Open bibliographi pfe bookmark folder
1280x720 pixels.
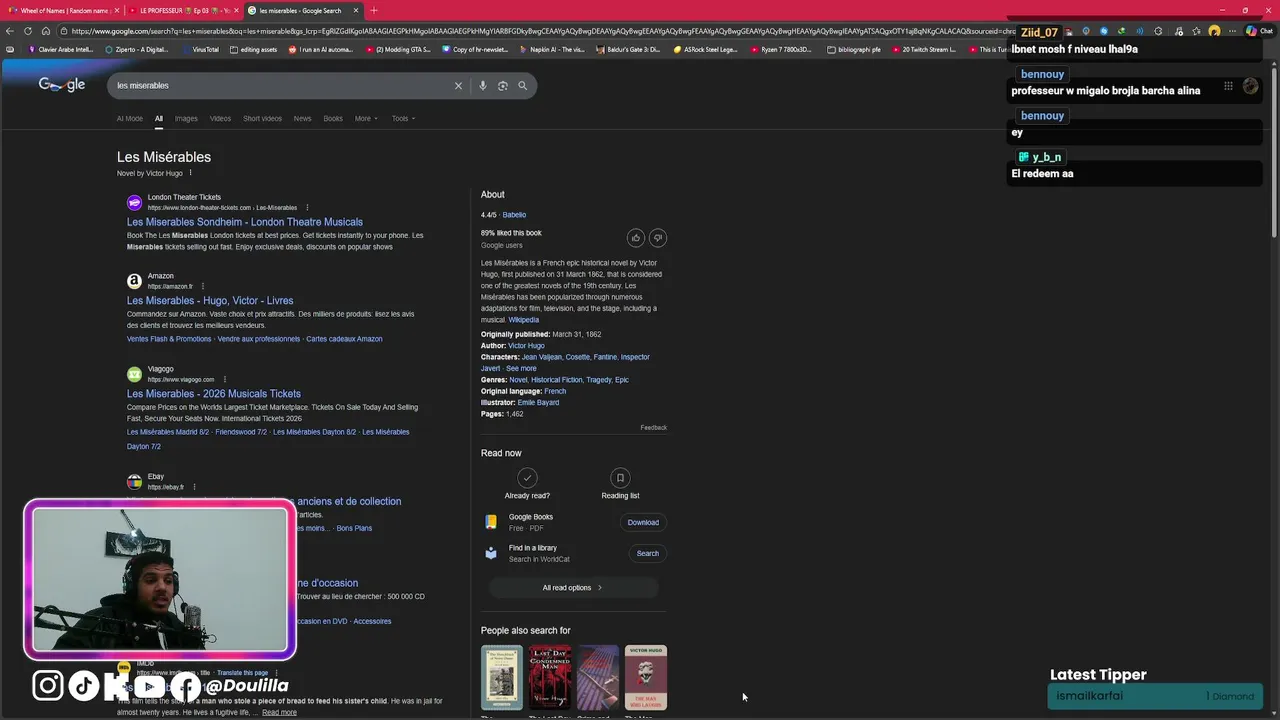tap(854, 49)
